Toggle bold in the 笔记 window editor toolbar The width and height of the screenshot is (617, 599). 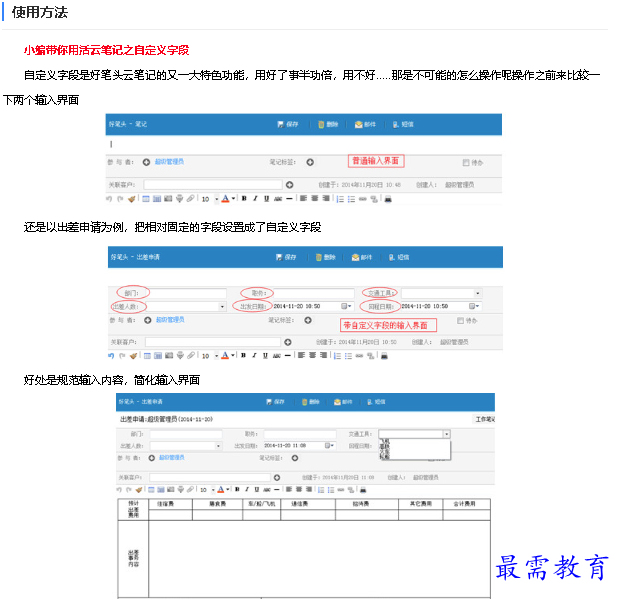tap(244, 199)
